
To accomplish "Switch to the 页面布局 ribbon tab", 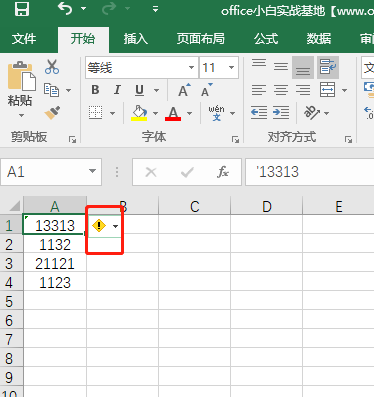I will point(201,39).
